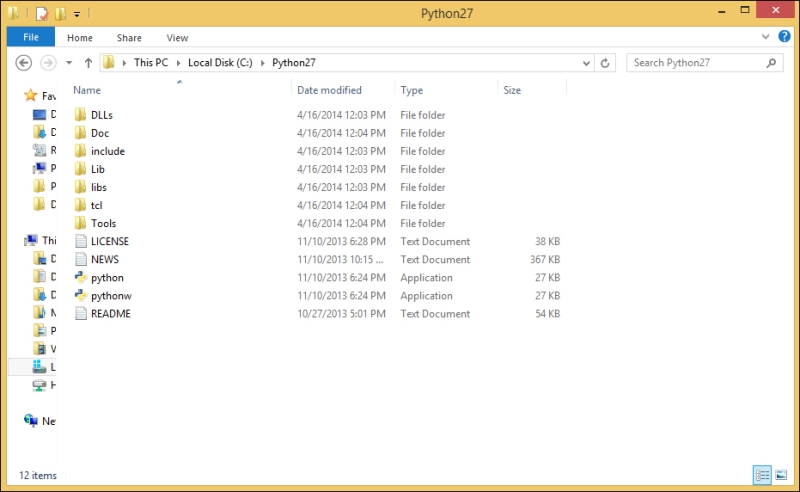This screenshot has width=800, height=492.
Task: Select Network in navigation pane
Action: (x=40, y=421)
